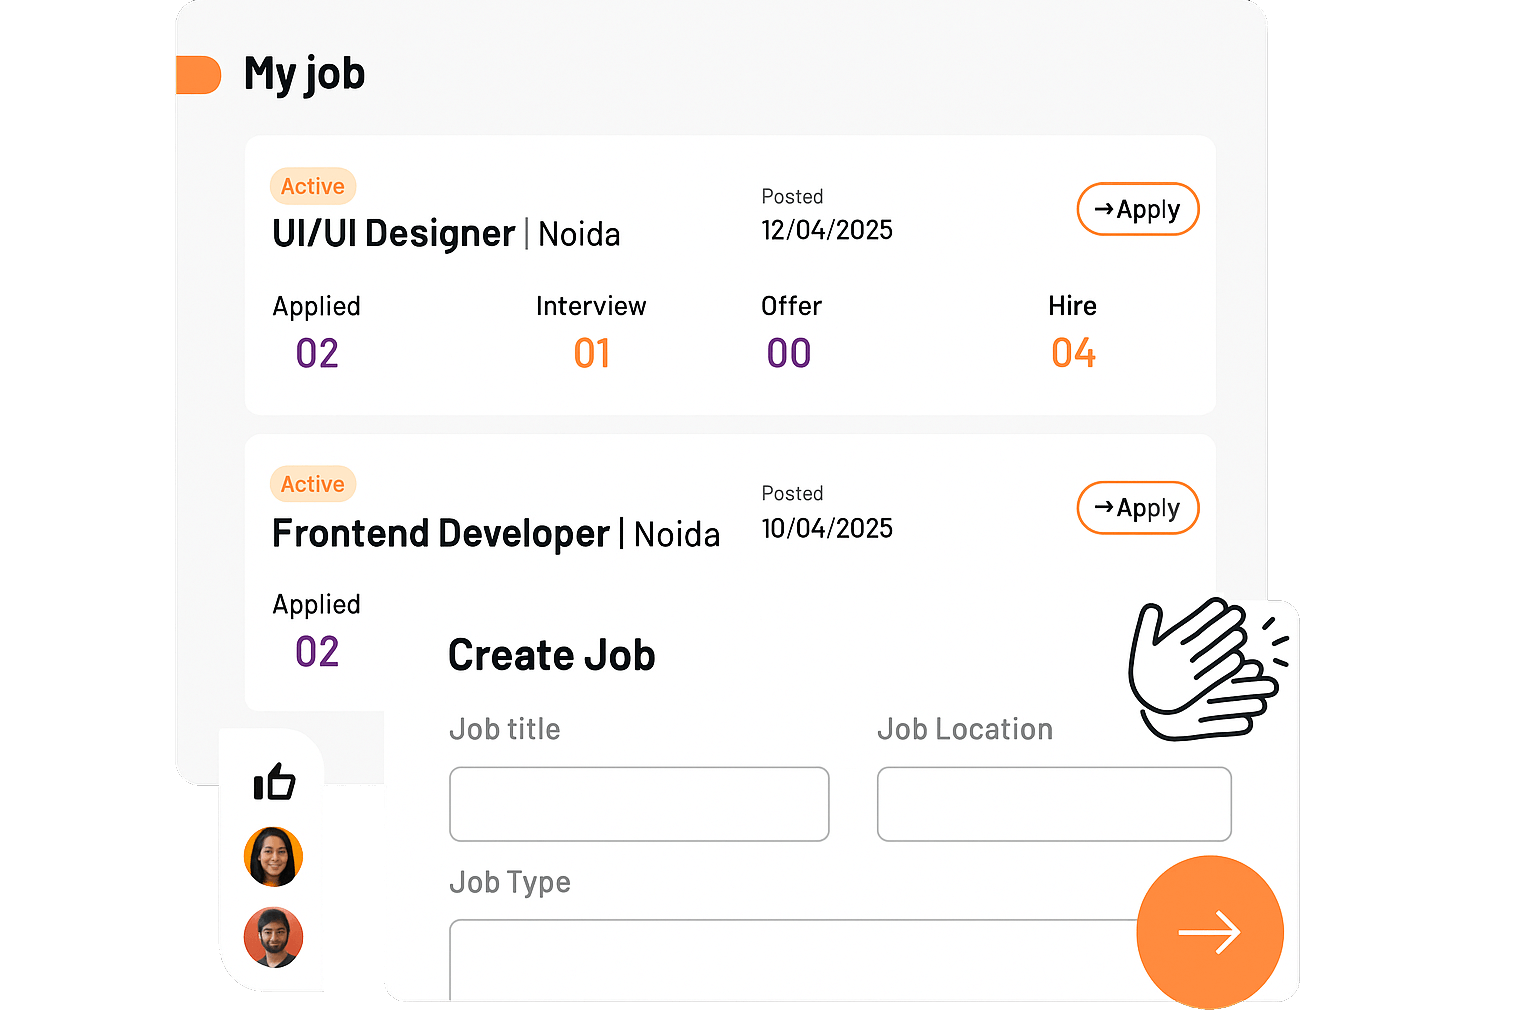Screen dimensions: 1536x1024
Task: Click the Job Location input field
Action: point(1054,804)
